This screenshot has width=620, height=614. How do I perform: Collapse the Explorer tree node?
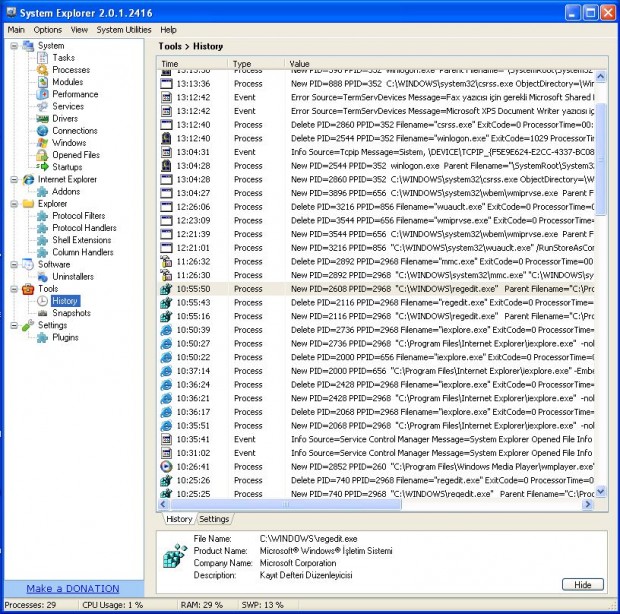[x=14, y=204]
